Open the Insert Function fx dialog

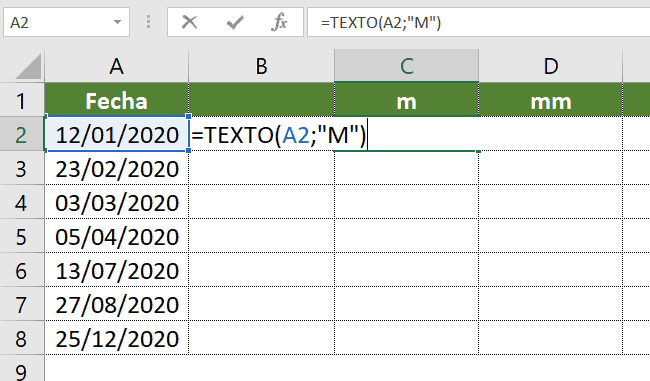(279, 22)
